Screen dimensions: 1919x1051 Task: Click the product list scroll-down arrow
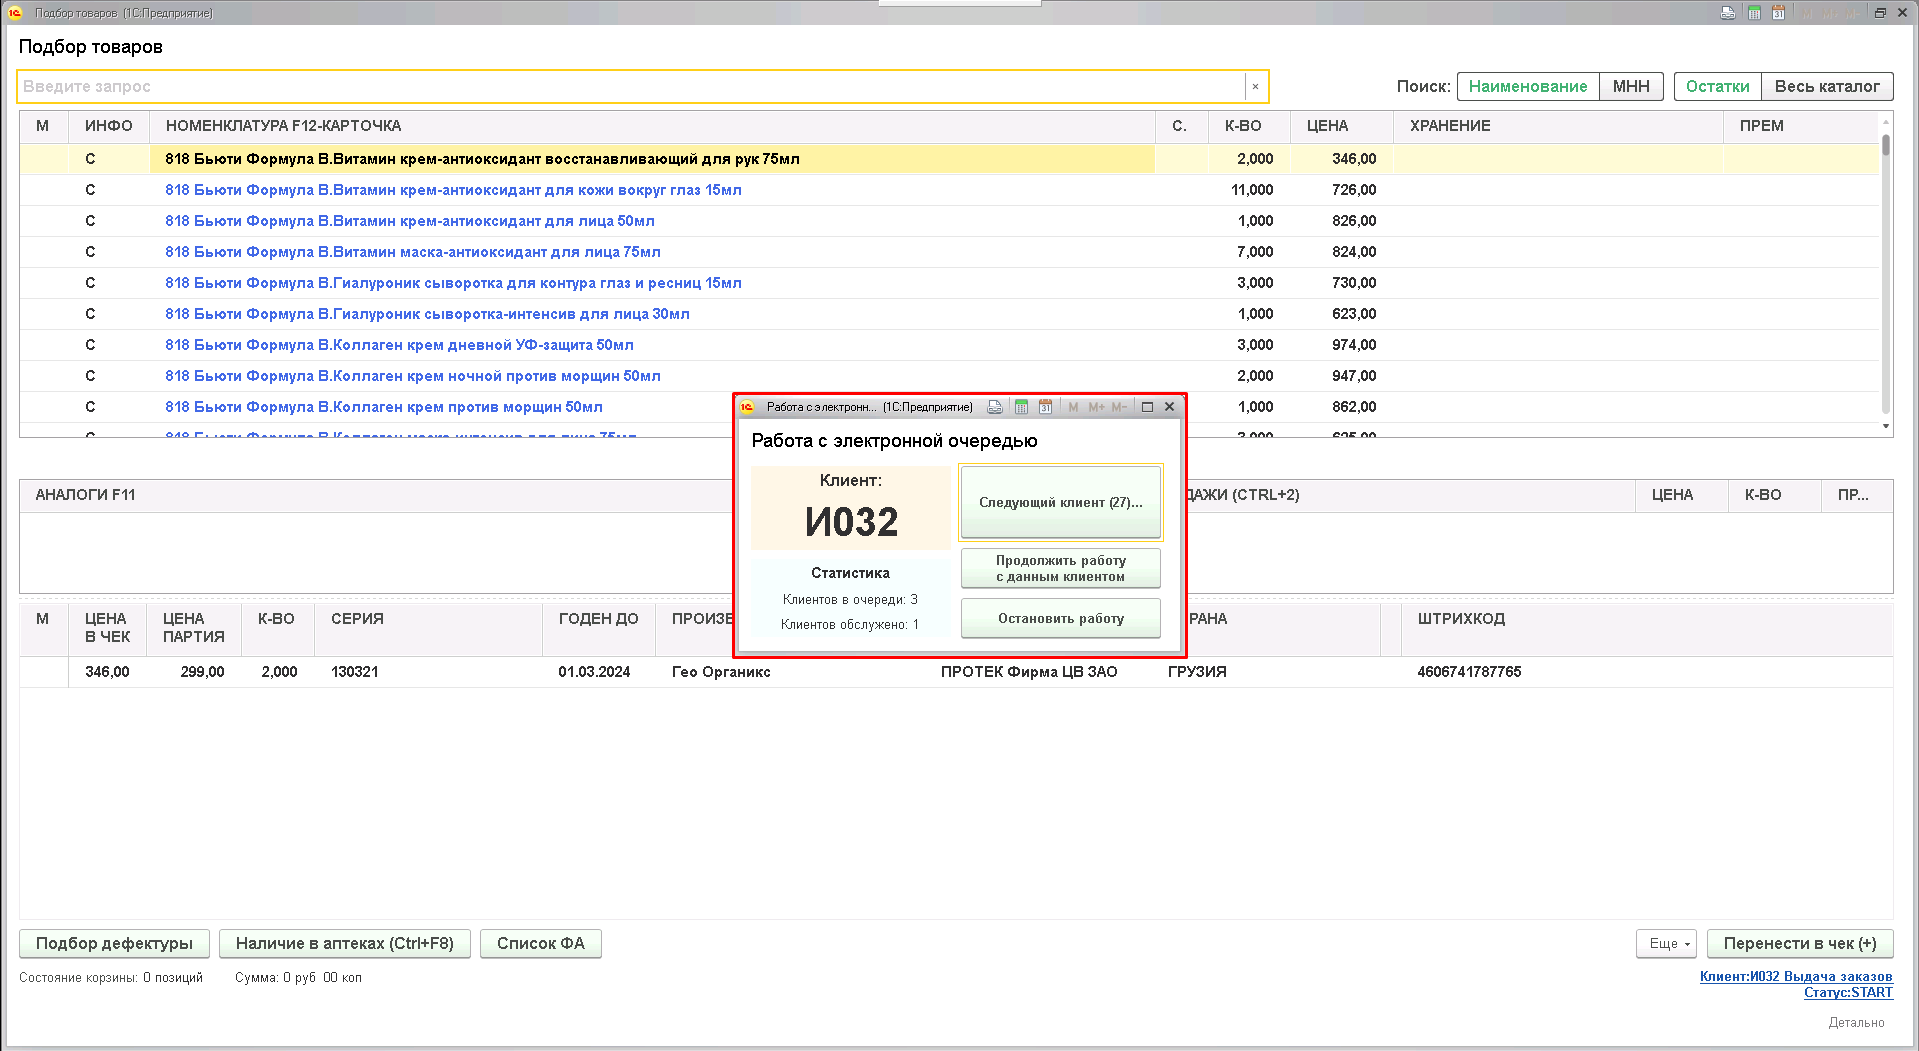[x=1886, y=427]
